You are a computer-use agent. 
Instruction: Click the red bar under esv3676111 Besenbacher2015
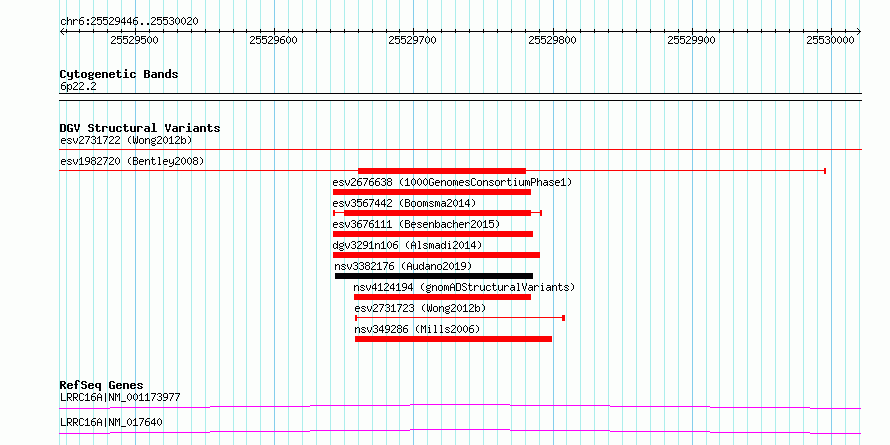pyautogui.click(x=433, y=234)
